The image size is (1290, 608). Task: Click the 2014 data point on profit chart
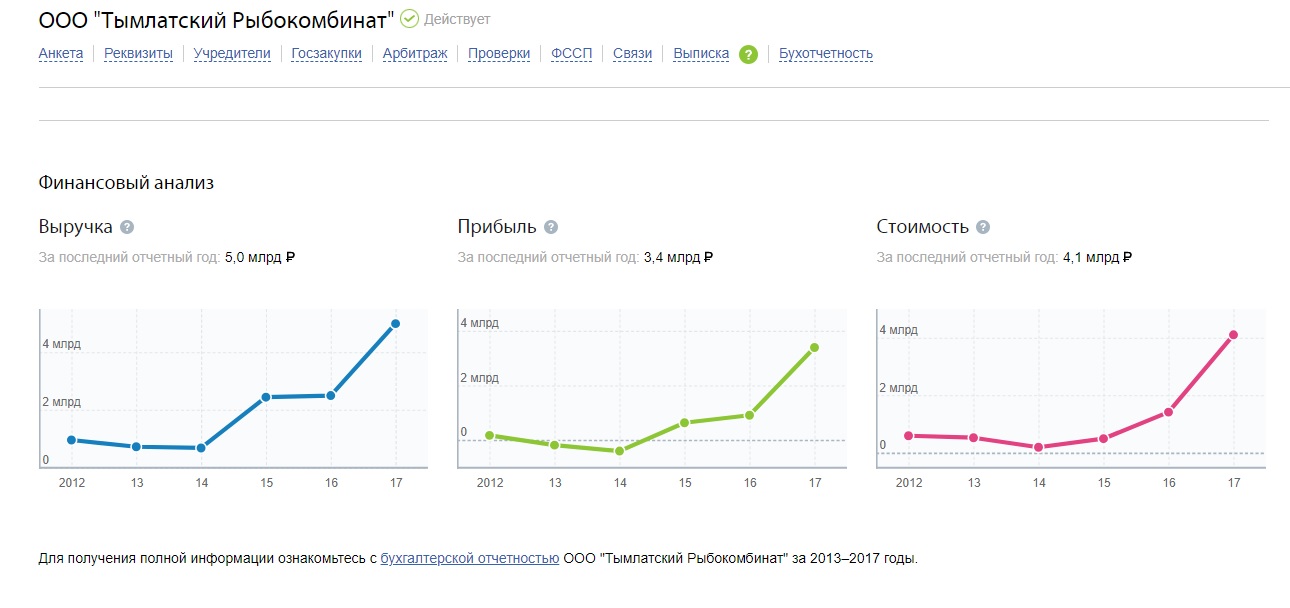pyautogui.click(x=619, y=451)
